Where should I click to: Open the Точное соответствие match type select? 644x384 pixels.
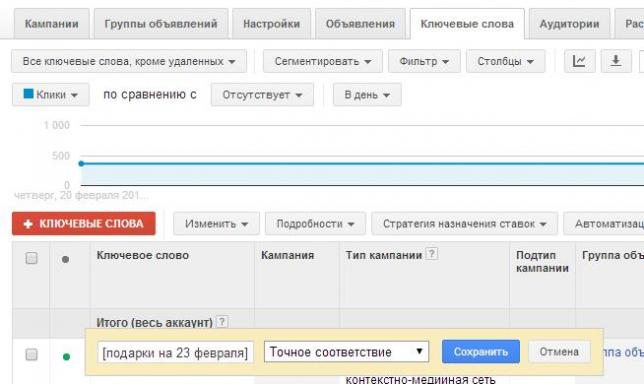pos(346,352)
